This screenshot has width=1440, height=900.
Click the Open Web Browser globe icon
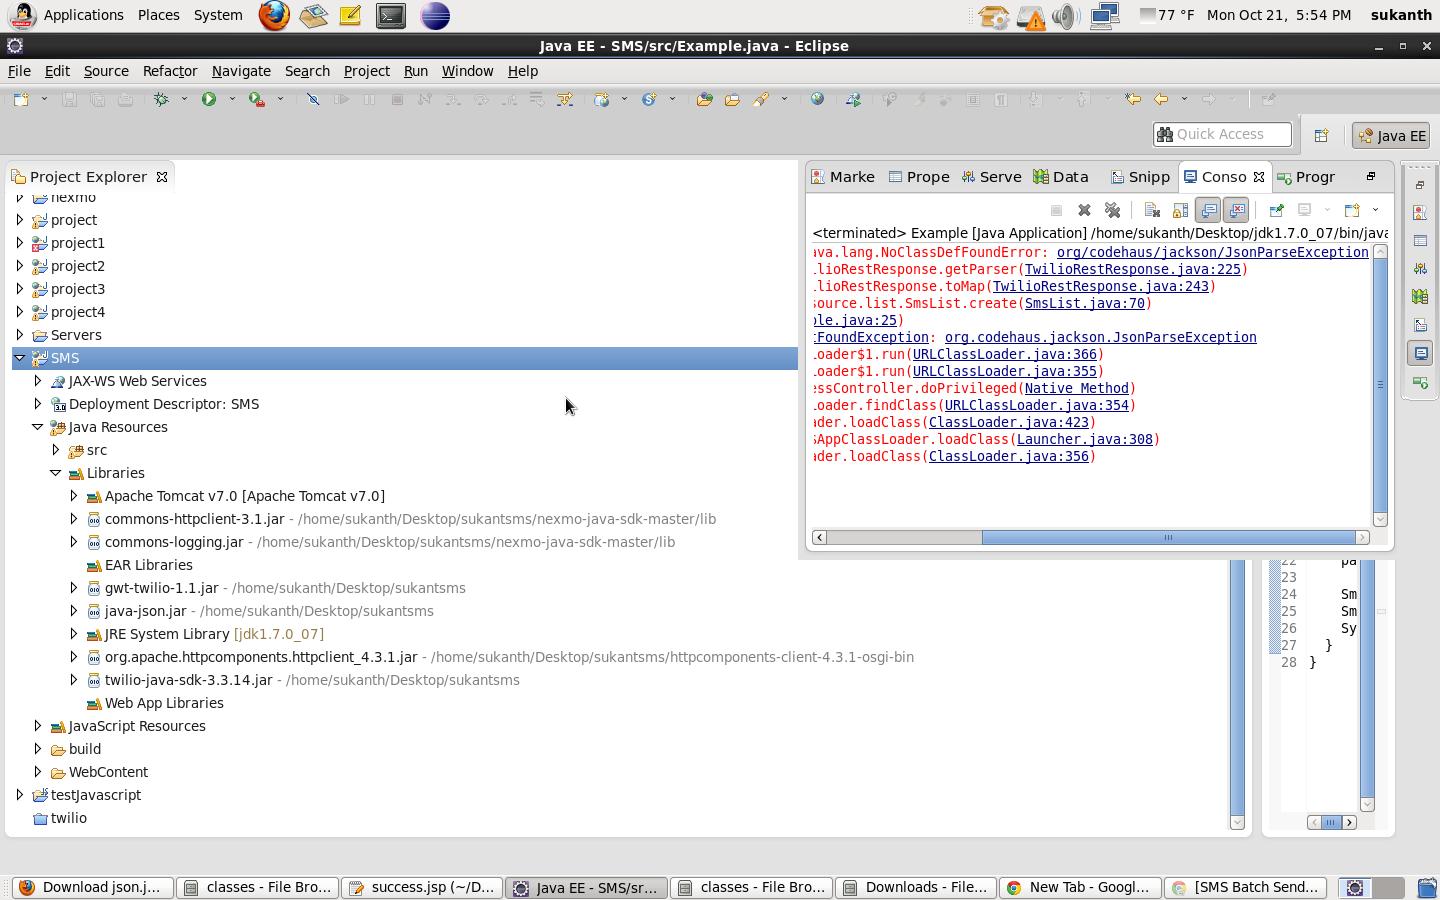tap(817, 99)
